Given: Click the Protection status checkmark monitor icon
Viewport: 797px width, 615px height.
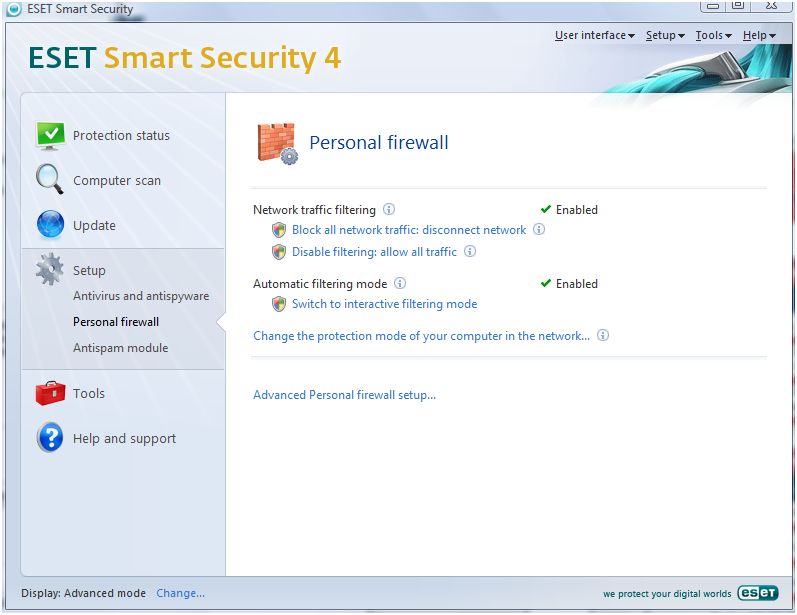Looking at the screenshot, I should tap(50, 135).
